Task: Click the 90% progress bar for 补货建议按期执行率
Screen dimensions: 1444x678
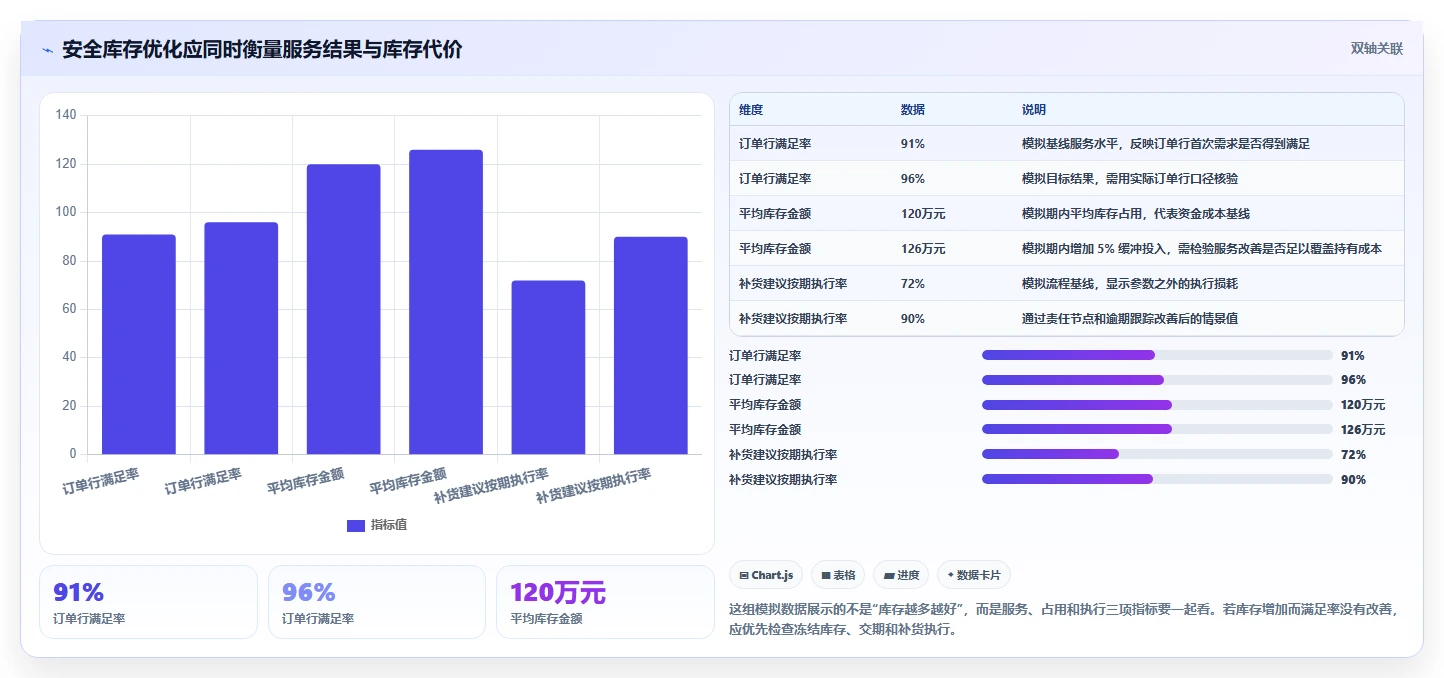Action: click(1157, 479)
